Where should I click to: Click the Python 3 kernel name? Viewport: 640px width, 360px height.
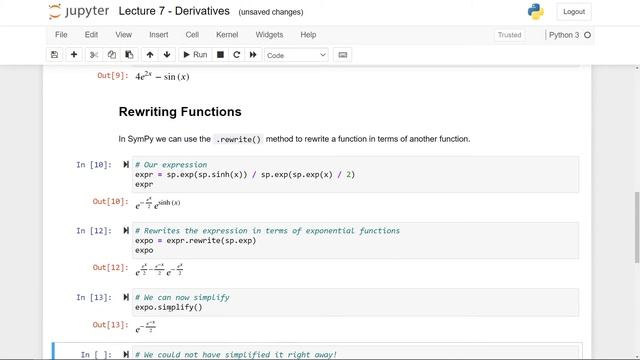coord(564,35)
